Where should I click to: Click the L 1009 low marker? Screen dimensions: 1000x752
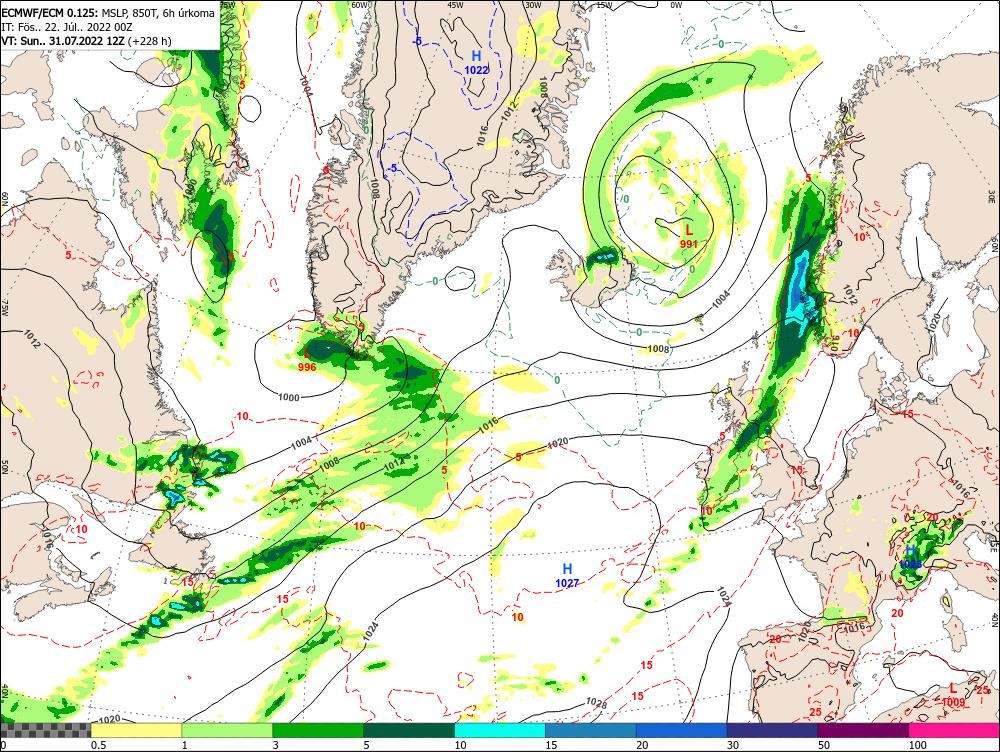[953, 695]
